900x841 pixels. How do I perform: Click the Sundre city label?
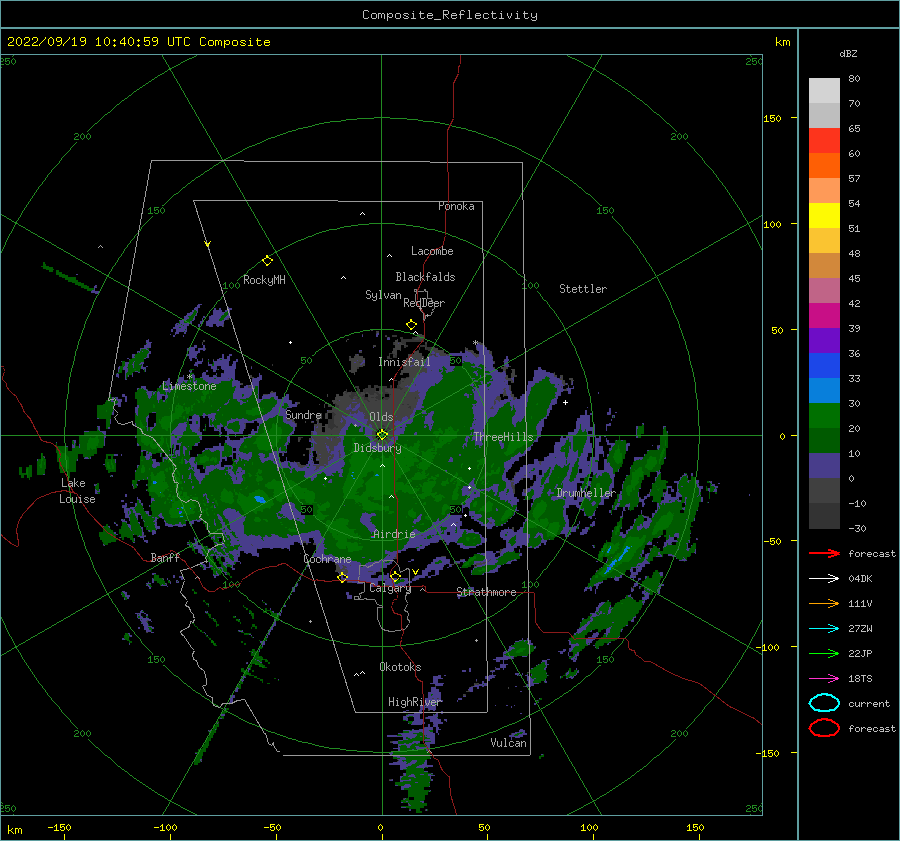(x=304, y=414)
